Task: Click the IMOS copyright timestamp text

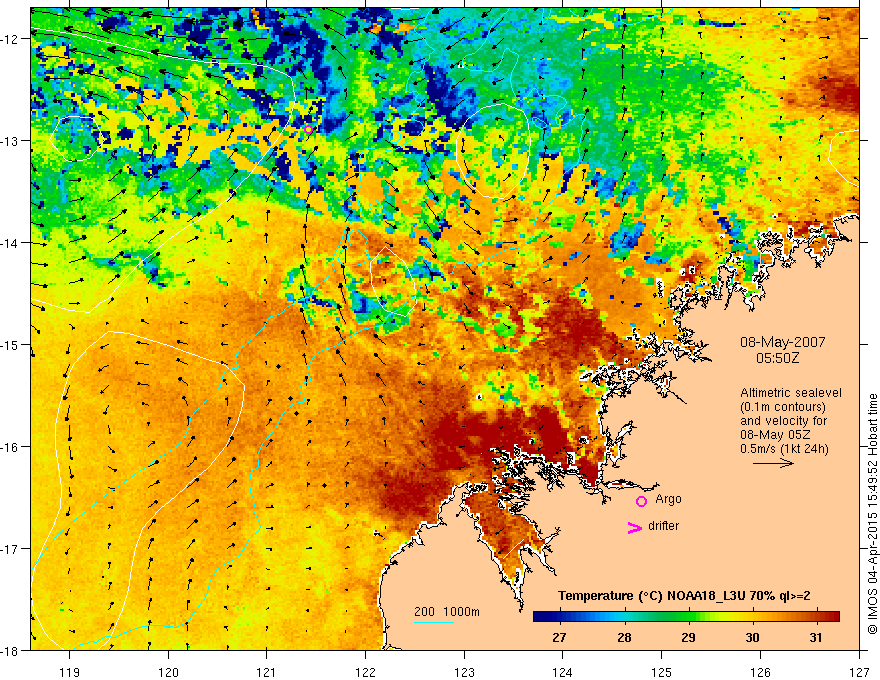Action: (x=872, y=514)
